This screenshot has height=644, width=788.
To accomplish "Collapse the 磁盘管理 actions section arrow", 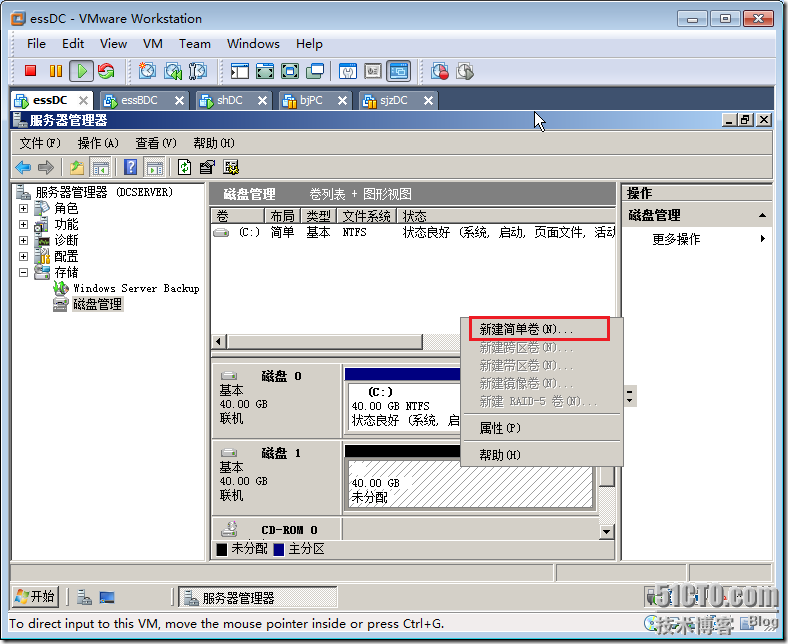I will (x=762, y=215).
